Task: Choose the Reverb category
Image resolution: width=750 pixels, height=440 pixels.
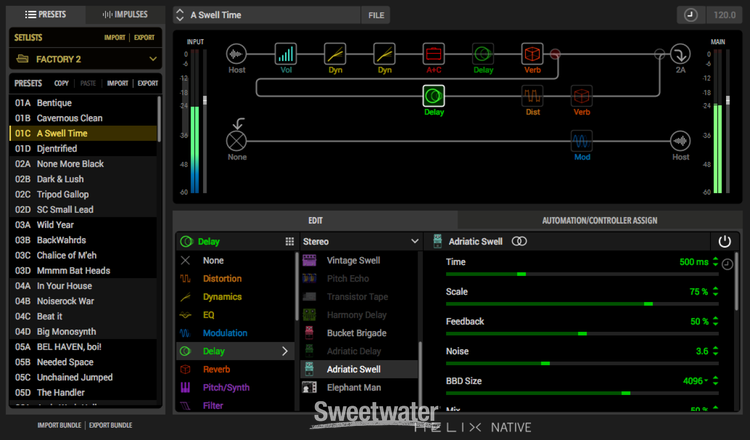Action: 235,369
